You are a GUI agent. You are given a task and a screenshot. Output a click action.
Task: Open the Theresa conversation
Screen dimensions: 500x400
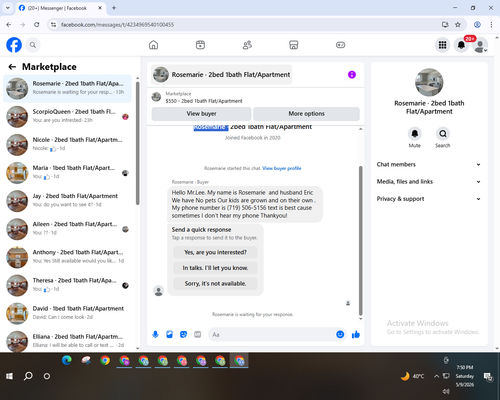point(67,285)
